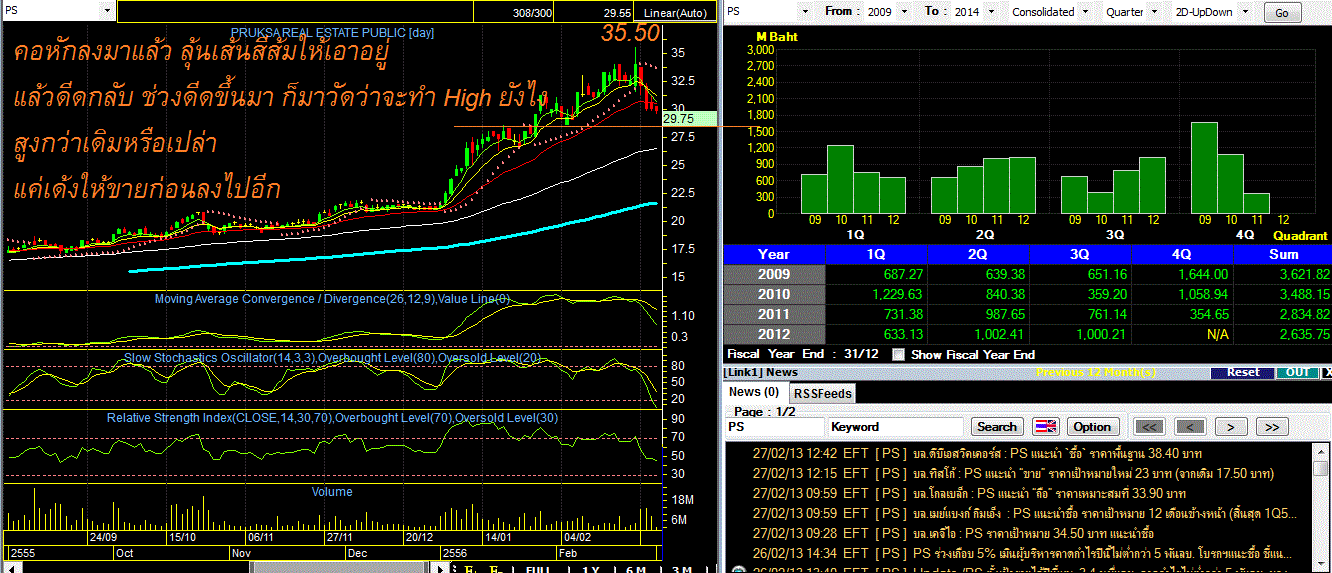Click the Slow Stochastics Oscillator title
Image resolution: width=1332 pixels, height=573 pixels.
coord(332,357)
